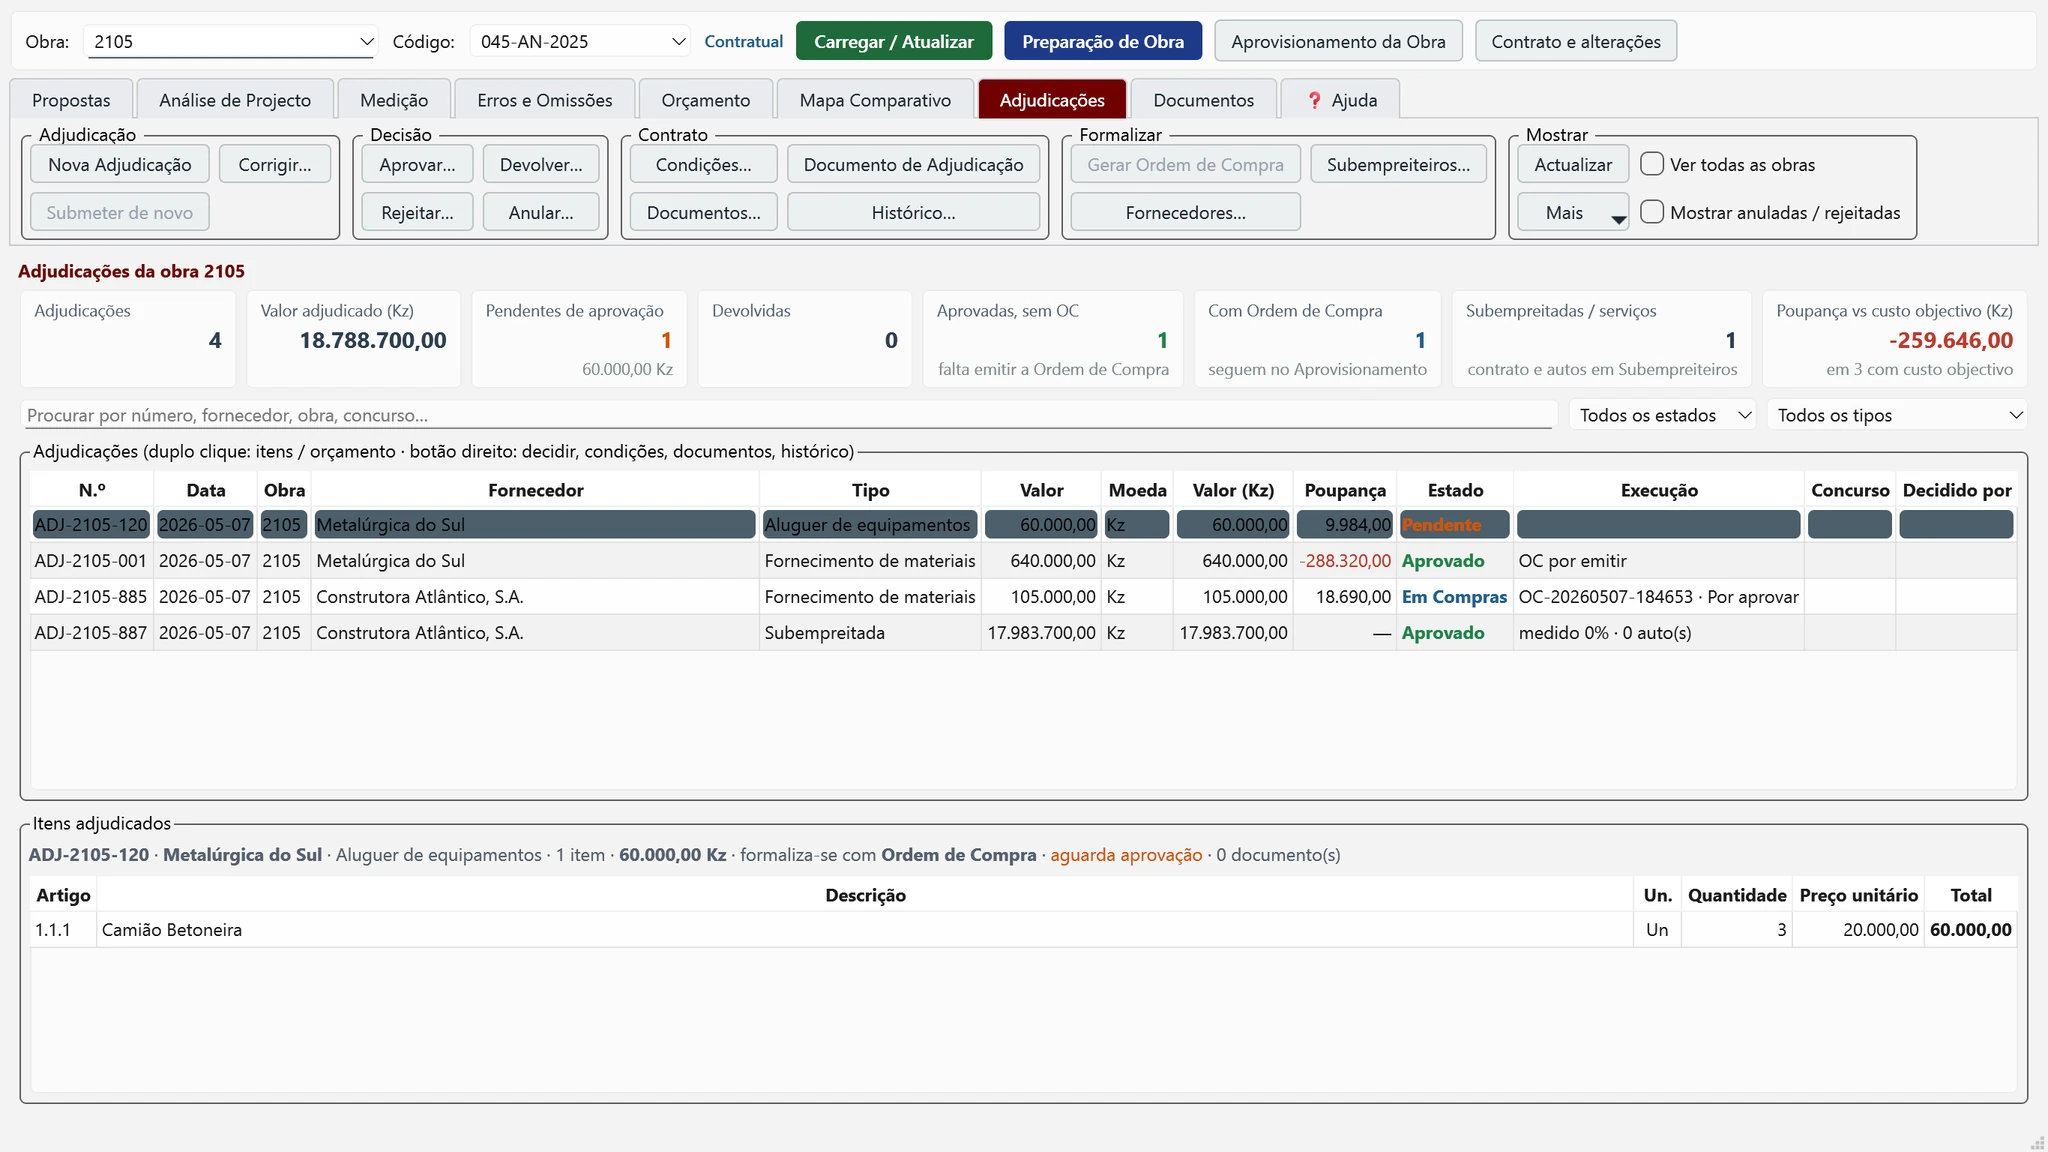Expand the Obra 2105 combo box
The width and height of the screenshot is (2048, 1152).
[232, 42]
